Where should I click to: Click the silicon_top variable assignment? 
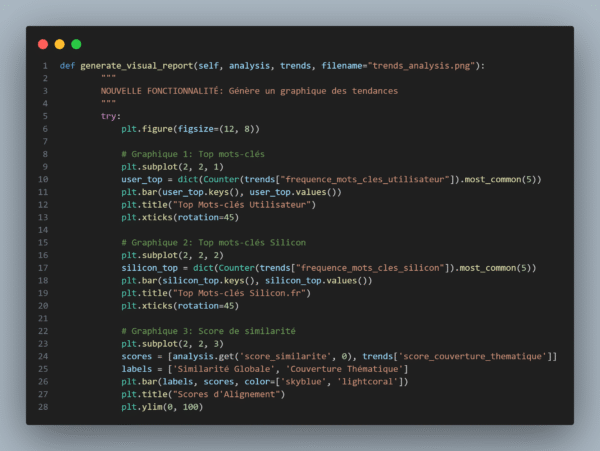tap(152, 268)
